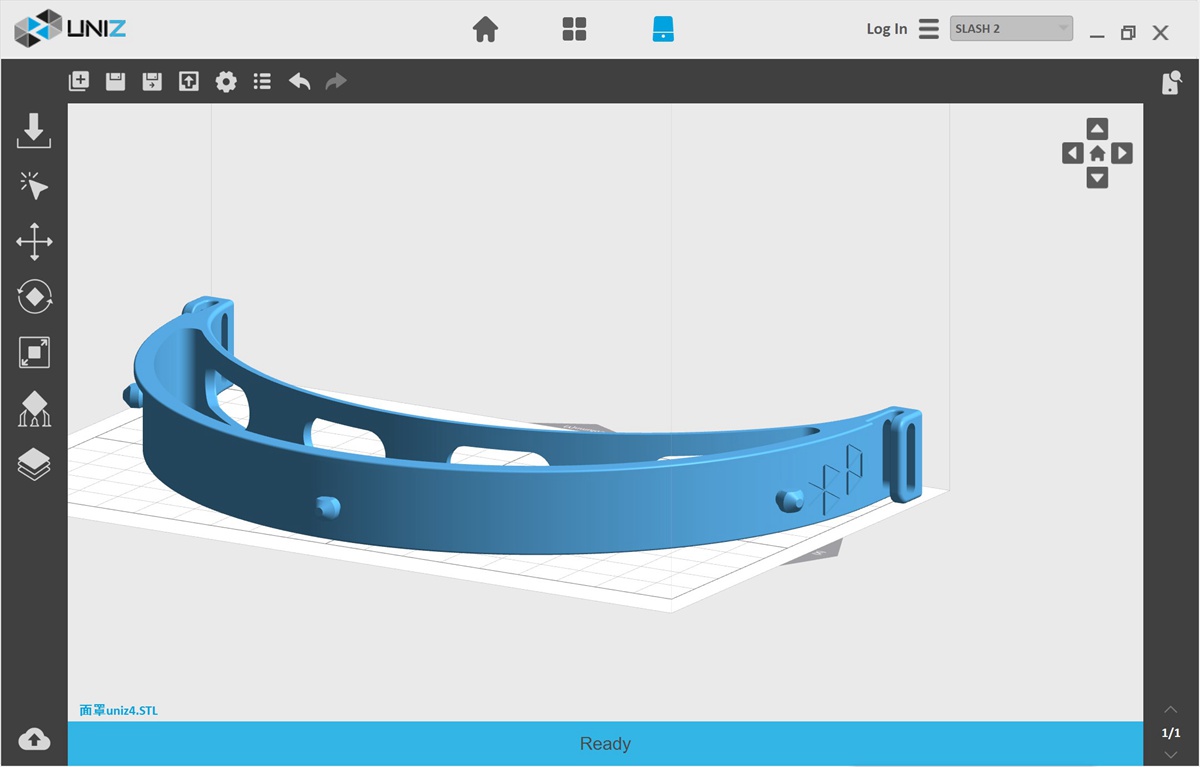
Task: Select the printer tab icon
Action: click(x=663, y=29)
